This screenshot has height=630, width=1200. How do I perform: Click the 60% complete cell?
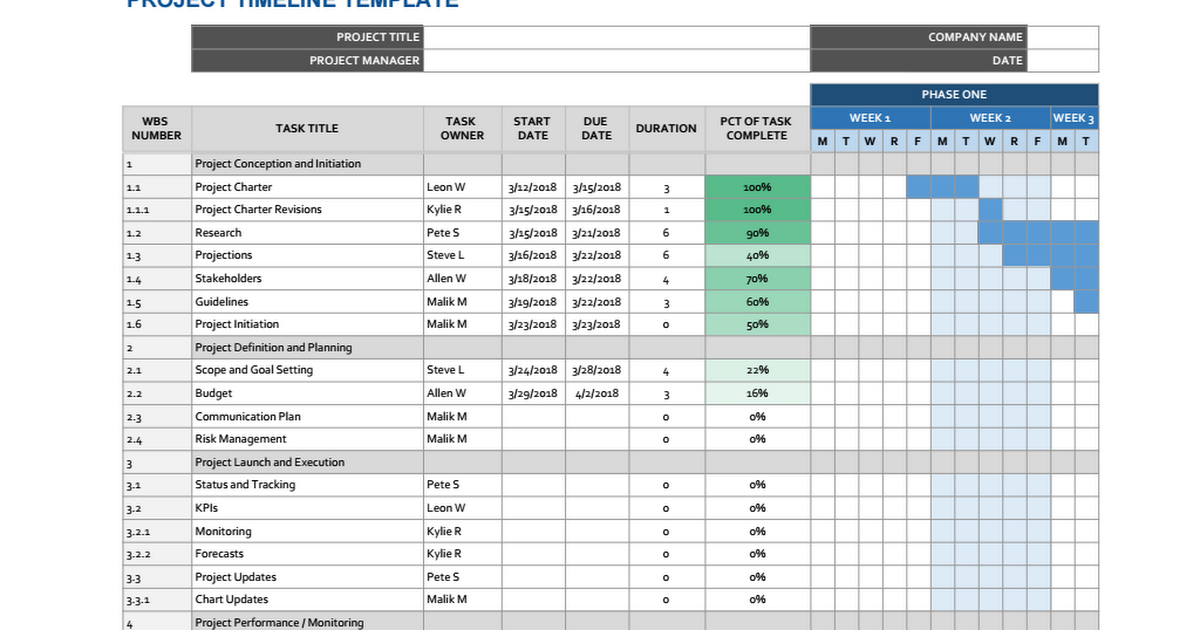pyautogui.click(x=757, y=302)
